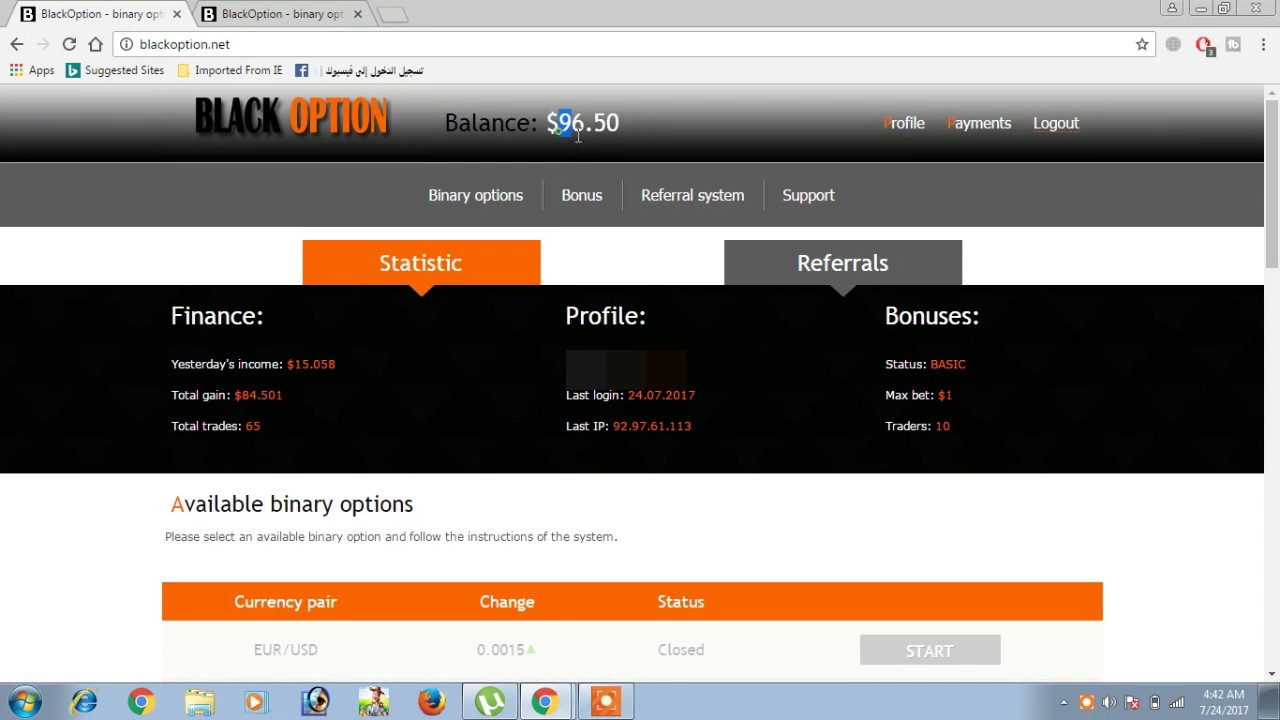Open Suggested Sites bookmark
1280x720 pixels.
coord(115,70)
